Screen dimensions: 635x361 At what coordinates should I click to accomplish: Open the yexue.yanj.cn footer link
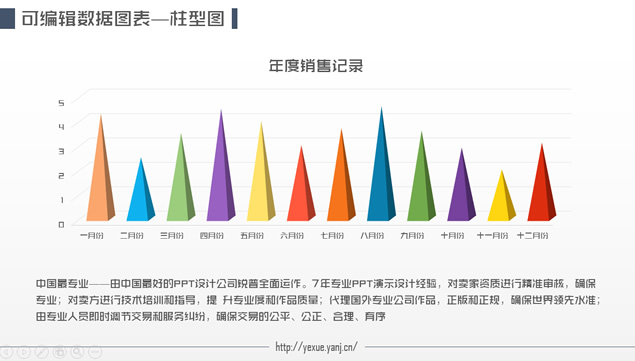point(316,347)
